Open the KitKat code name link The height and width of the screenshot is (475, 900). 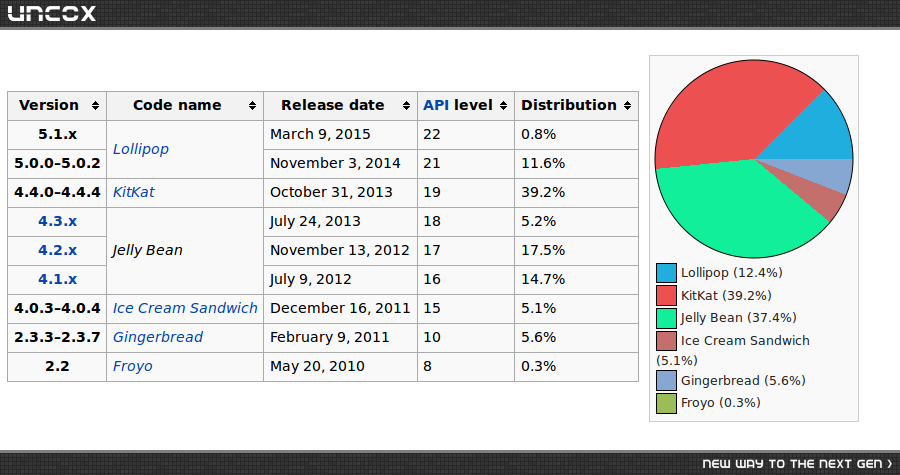pos(133,192)
